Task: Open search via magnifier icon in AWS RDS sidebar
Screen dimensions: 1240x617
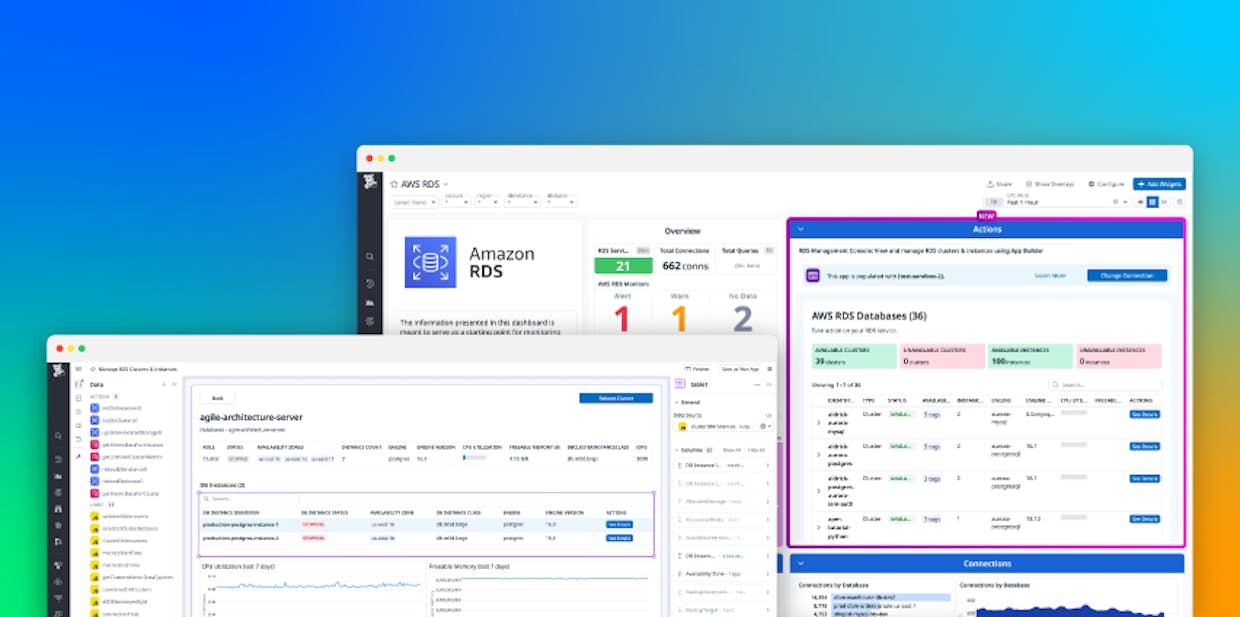Action: tap(370, 257)
